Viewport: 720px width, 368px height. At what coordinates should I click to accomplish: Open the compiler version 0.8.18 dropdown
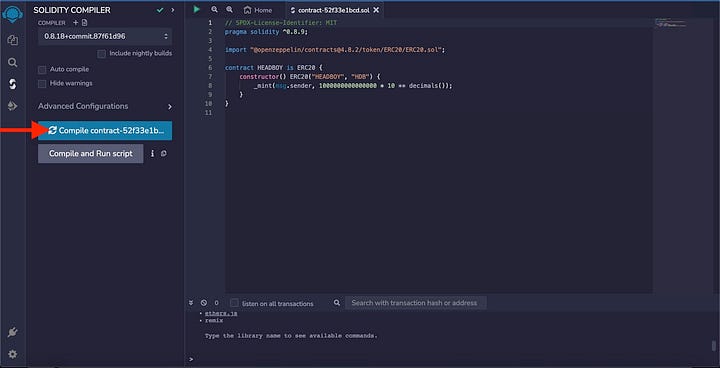(x=105, y=36)
